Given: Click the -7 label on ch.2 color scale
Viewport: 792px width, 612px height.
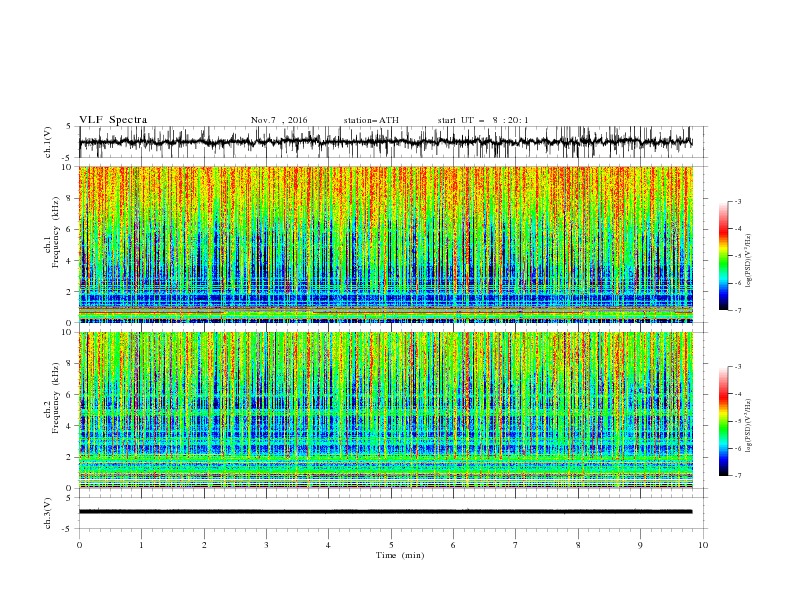Looking at the screenshot, I should pyautogui.click(x=738, y=476).
